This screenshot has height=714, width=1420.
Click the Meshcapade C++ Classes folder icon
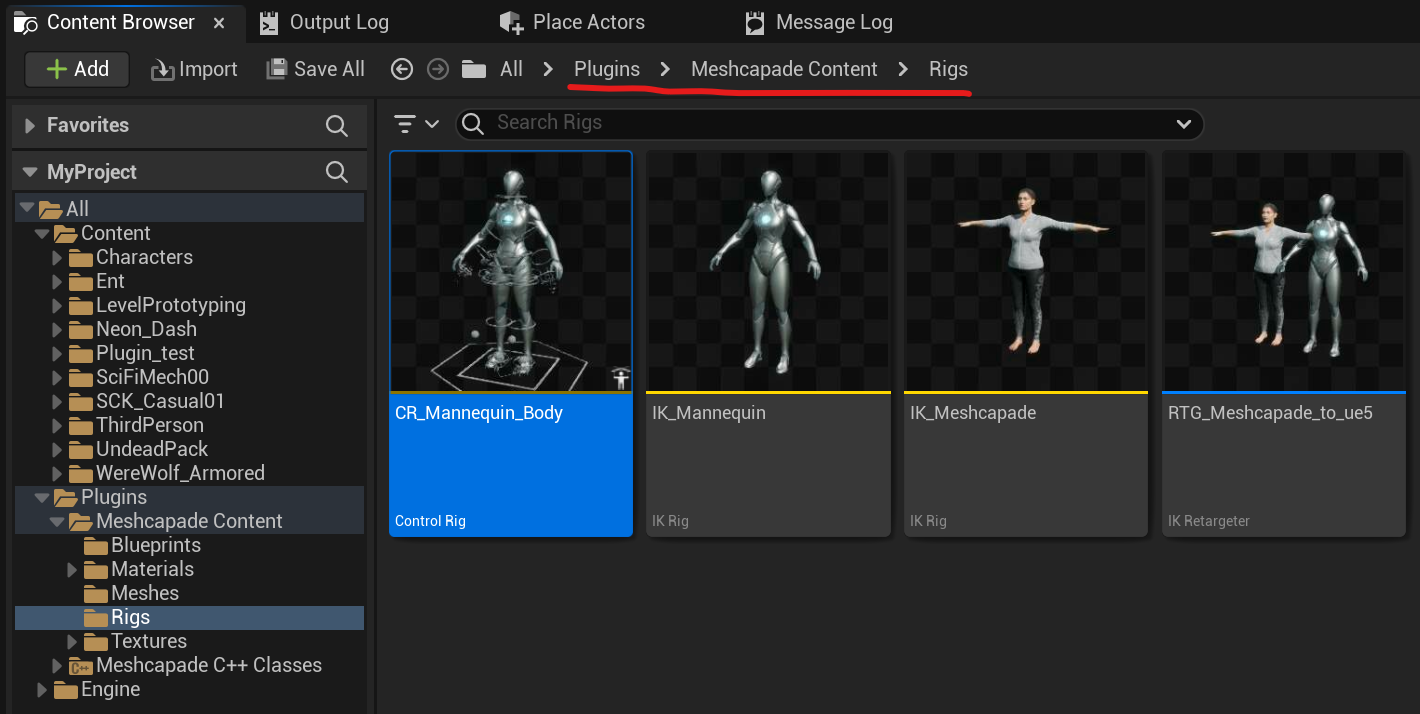tap(80, 666)
